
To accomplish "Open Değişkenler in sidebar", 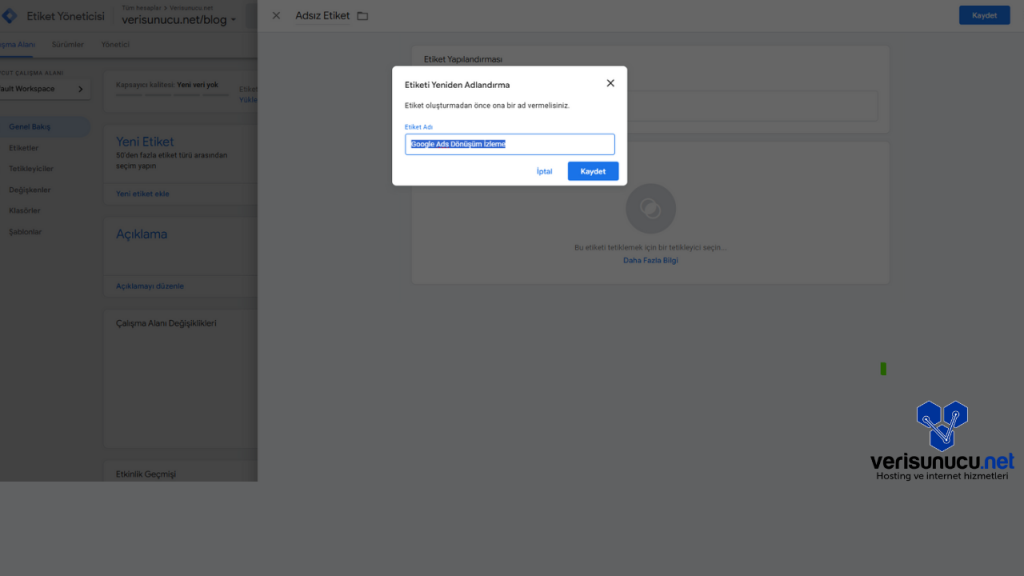I will 29,189.
